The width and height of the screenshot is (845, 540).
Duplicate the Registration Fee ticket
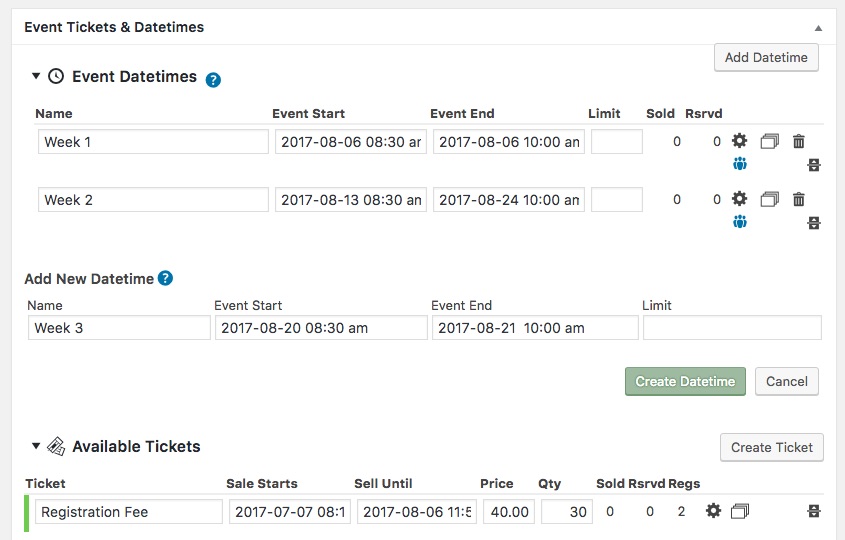[x=740, y=512]
